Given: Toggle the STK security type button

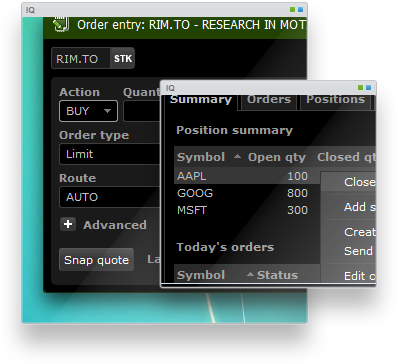Looking at the screenshot, I should 123,59.
